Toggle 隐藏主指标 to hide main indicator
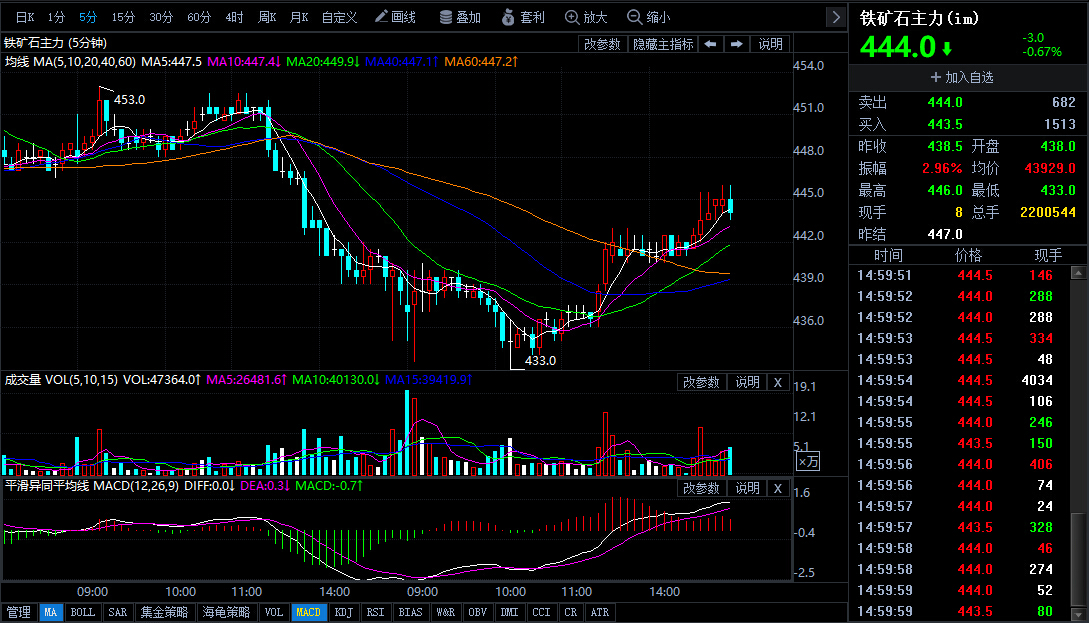This screenshot has height=623, width=1089. click(662, 44)
